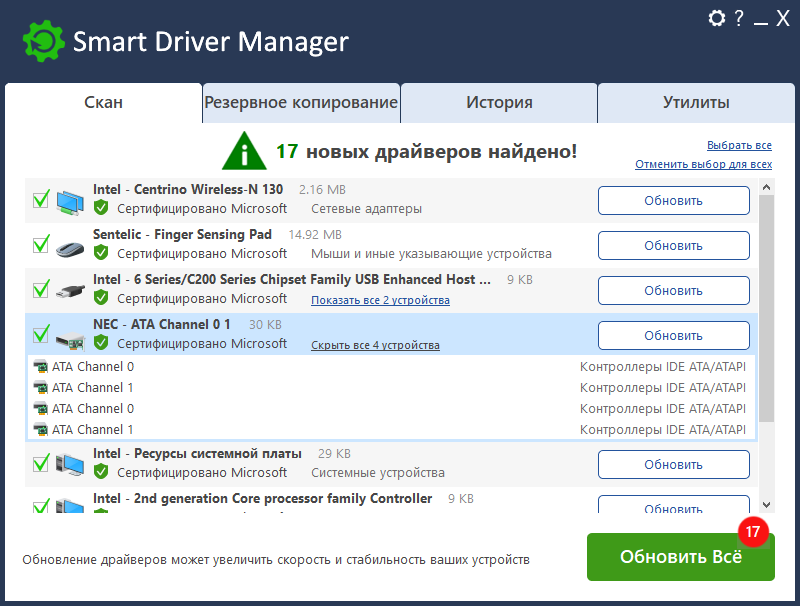The image size is (800, 606).
Task: Open the История tab
Action: point(499,103)
